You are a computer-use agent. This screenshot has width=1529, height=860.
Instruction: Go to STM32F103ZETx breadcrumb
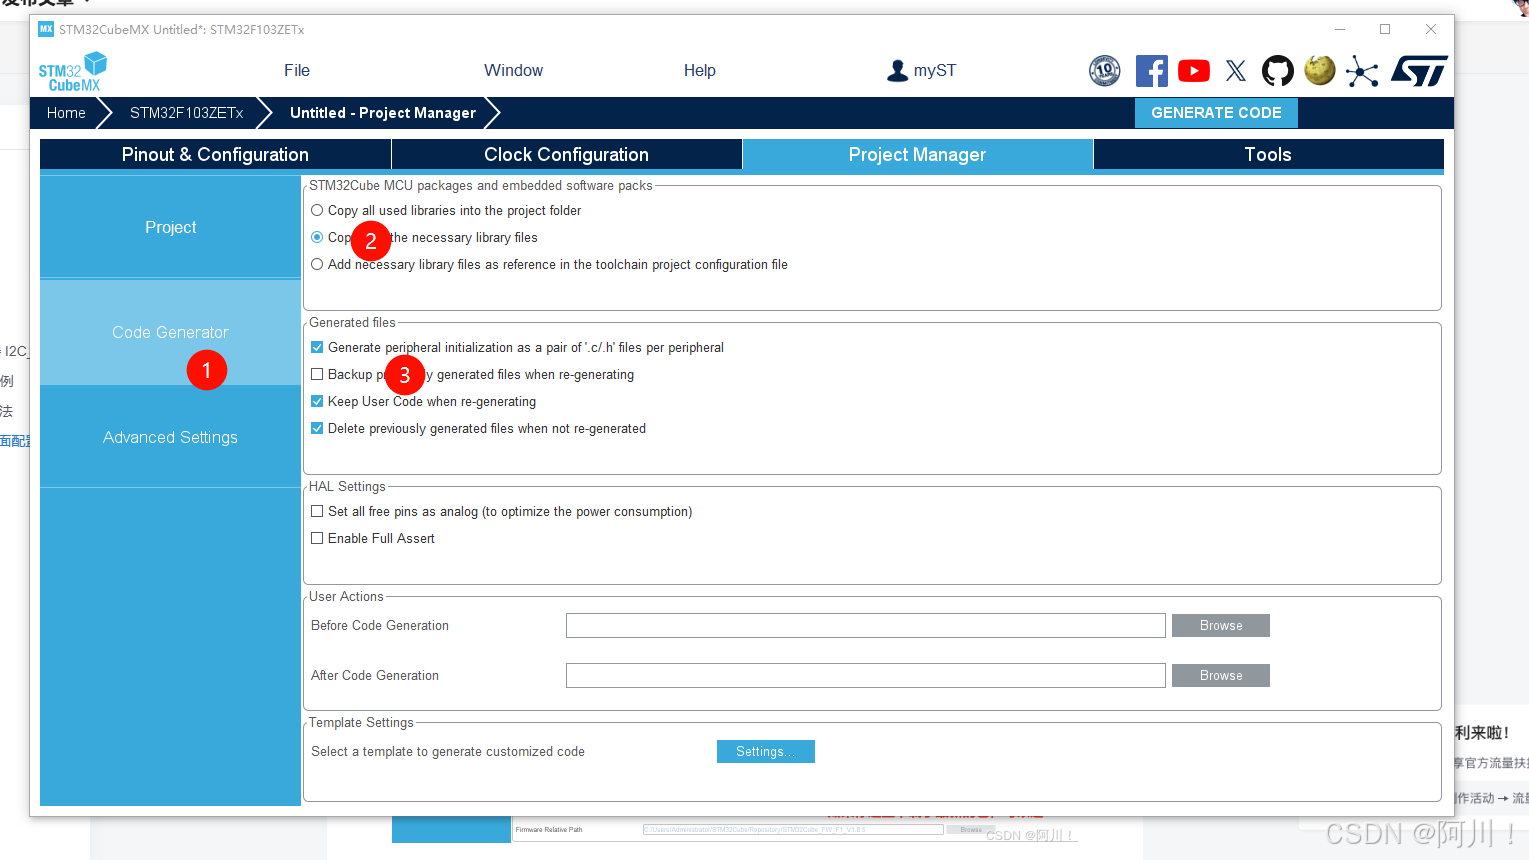(x=186, y=112)
